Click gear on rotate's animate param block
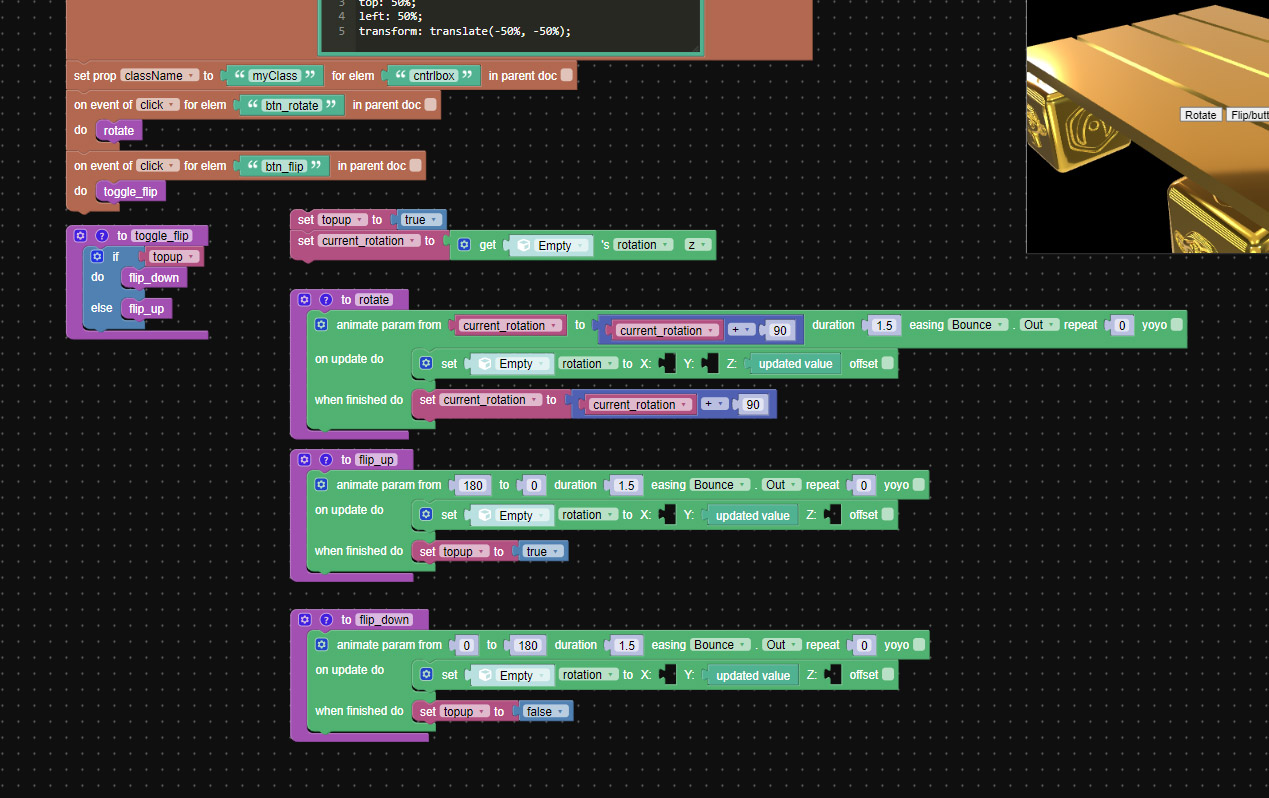 coord(321,325)
